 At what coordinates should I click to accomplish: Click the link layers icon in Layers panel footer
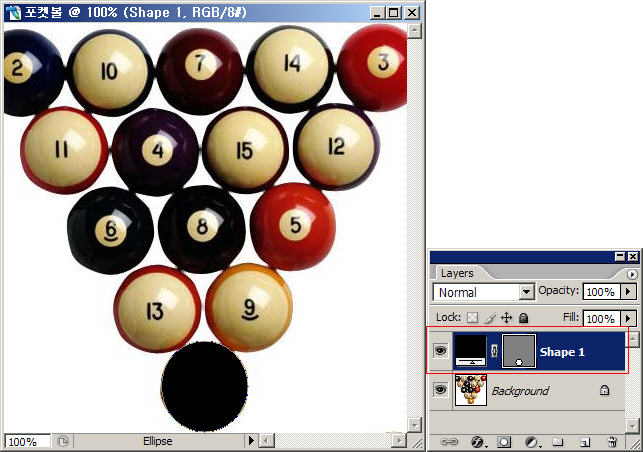pyautogui.click(x=449, y=442)
